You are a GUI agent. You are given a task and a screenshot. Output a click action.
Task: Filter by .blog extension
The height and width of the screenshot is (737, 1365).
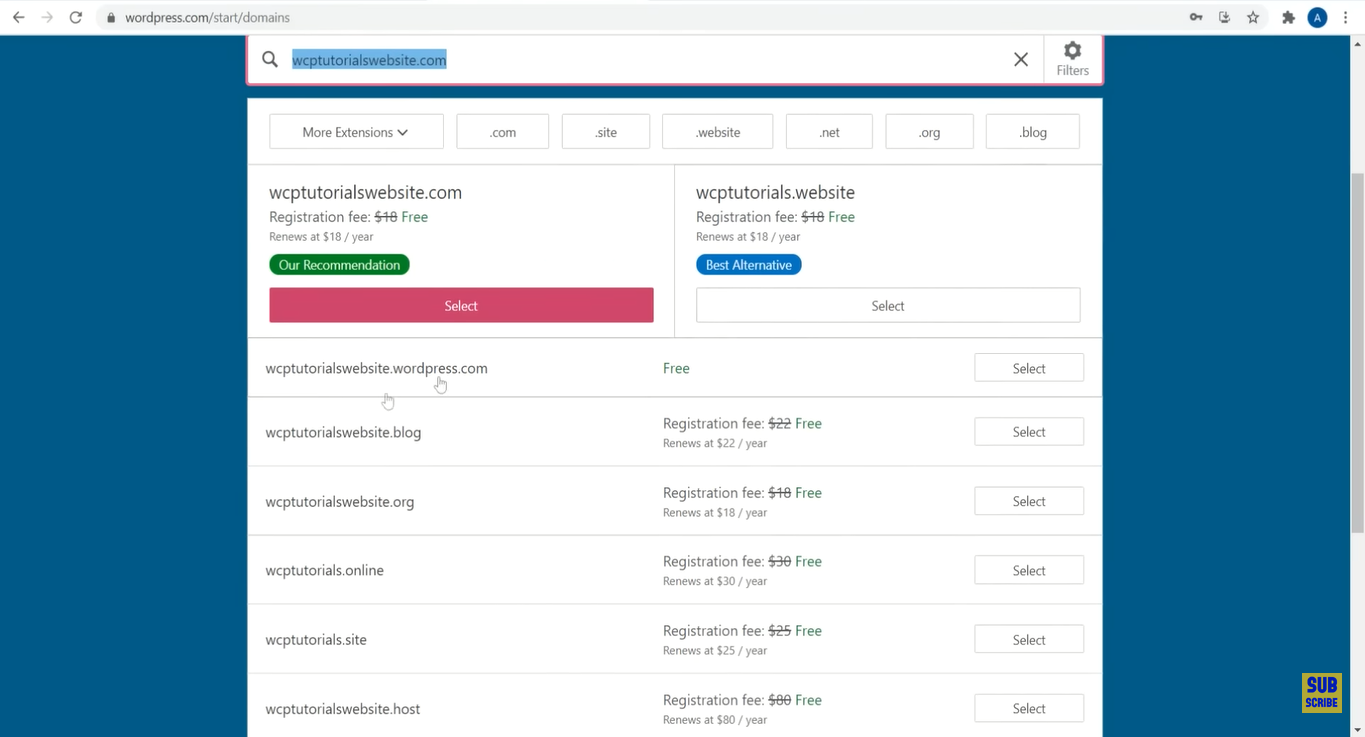coord(1032,132)
